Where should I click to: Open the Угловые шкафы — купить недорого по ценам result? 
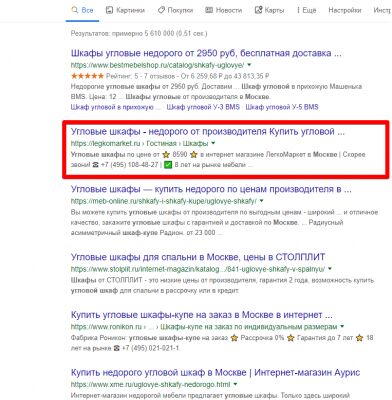211,189
